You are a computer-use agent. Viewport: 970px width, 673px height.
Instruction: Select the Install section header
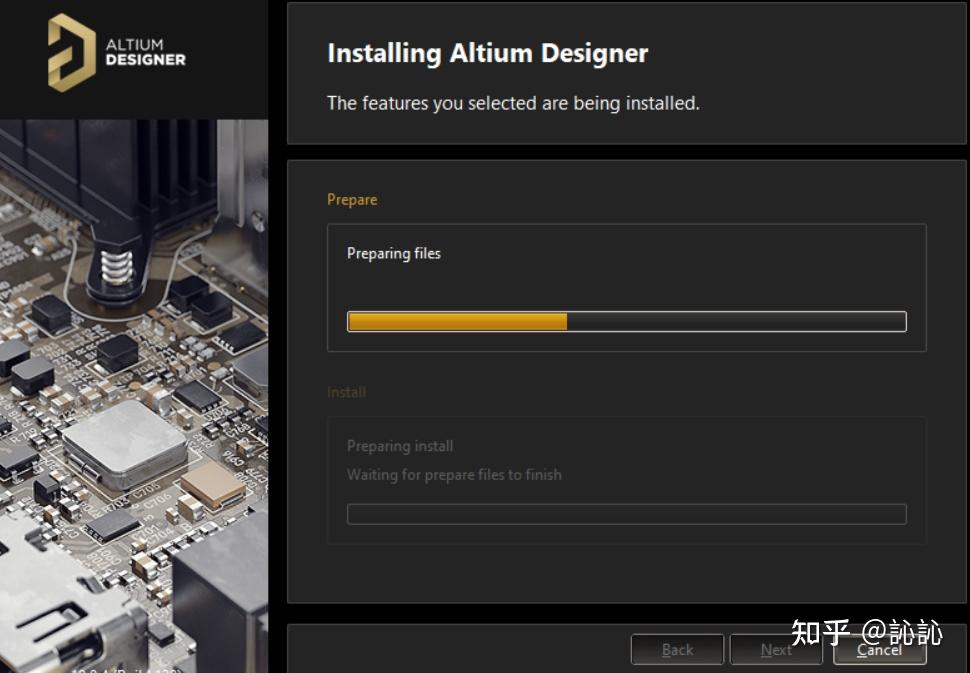pos(346,392)
